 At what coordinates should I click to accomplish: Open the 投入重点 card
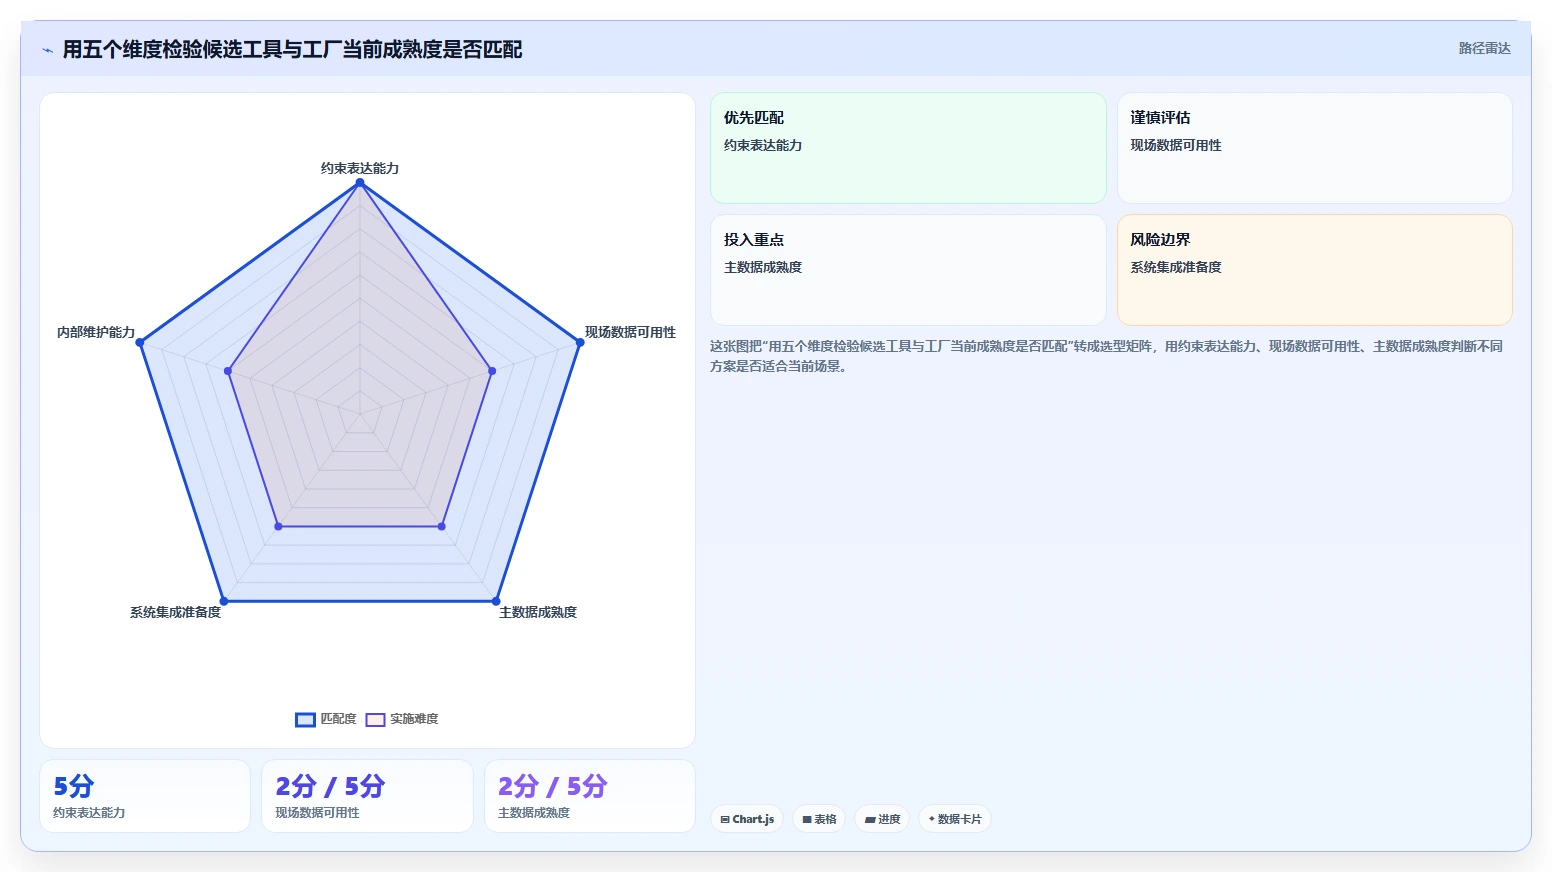click(x=908, y=270)
